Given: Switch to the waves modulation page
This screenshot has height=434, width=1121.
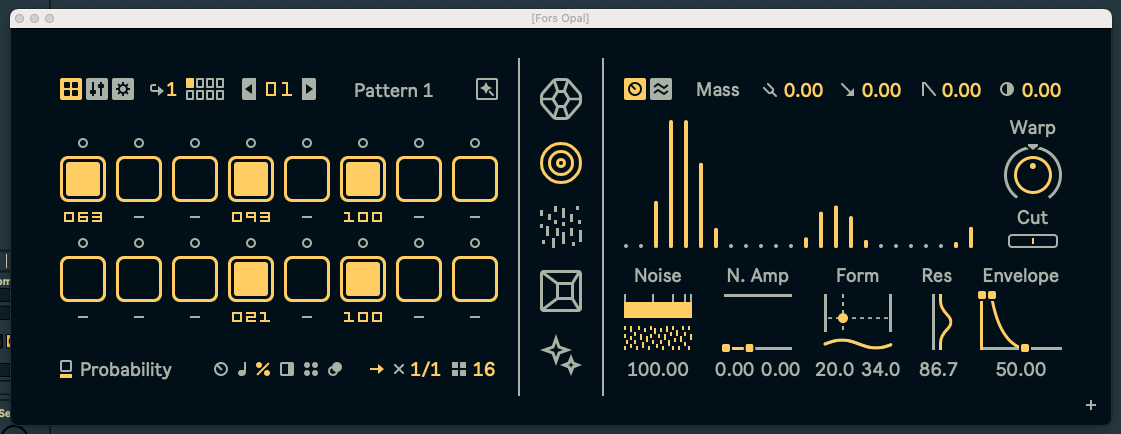Looking at the screenshot, I should coord(661,89).
